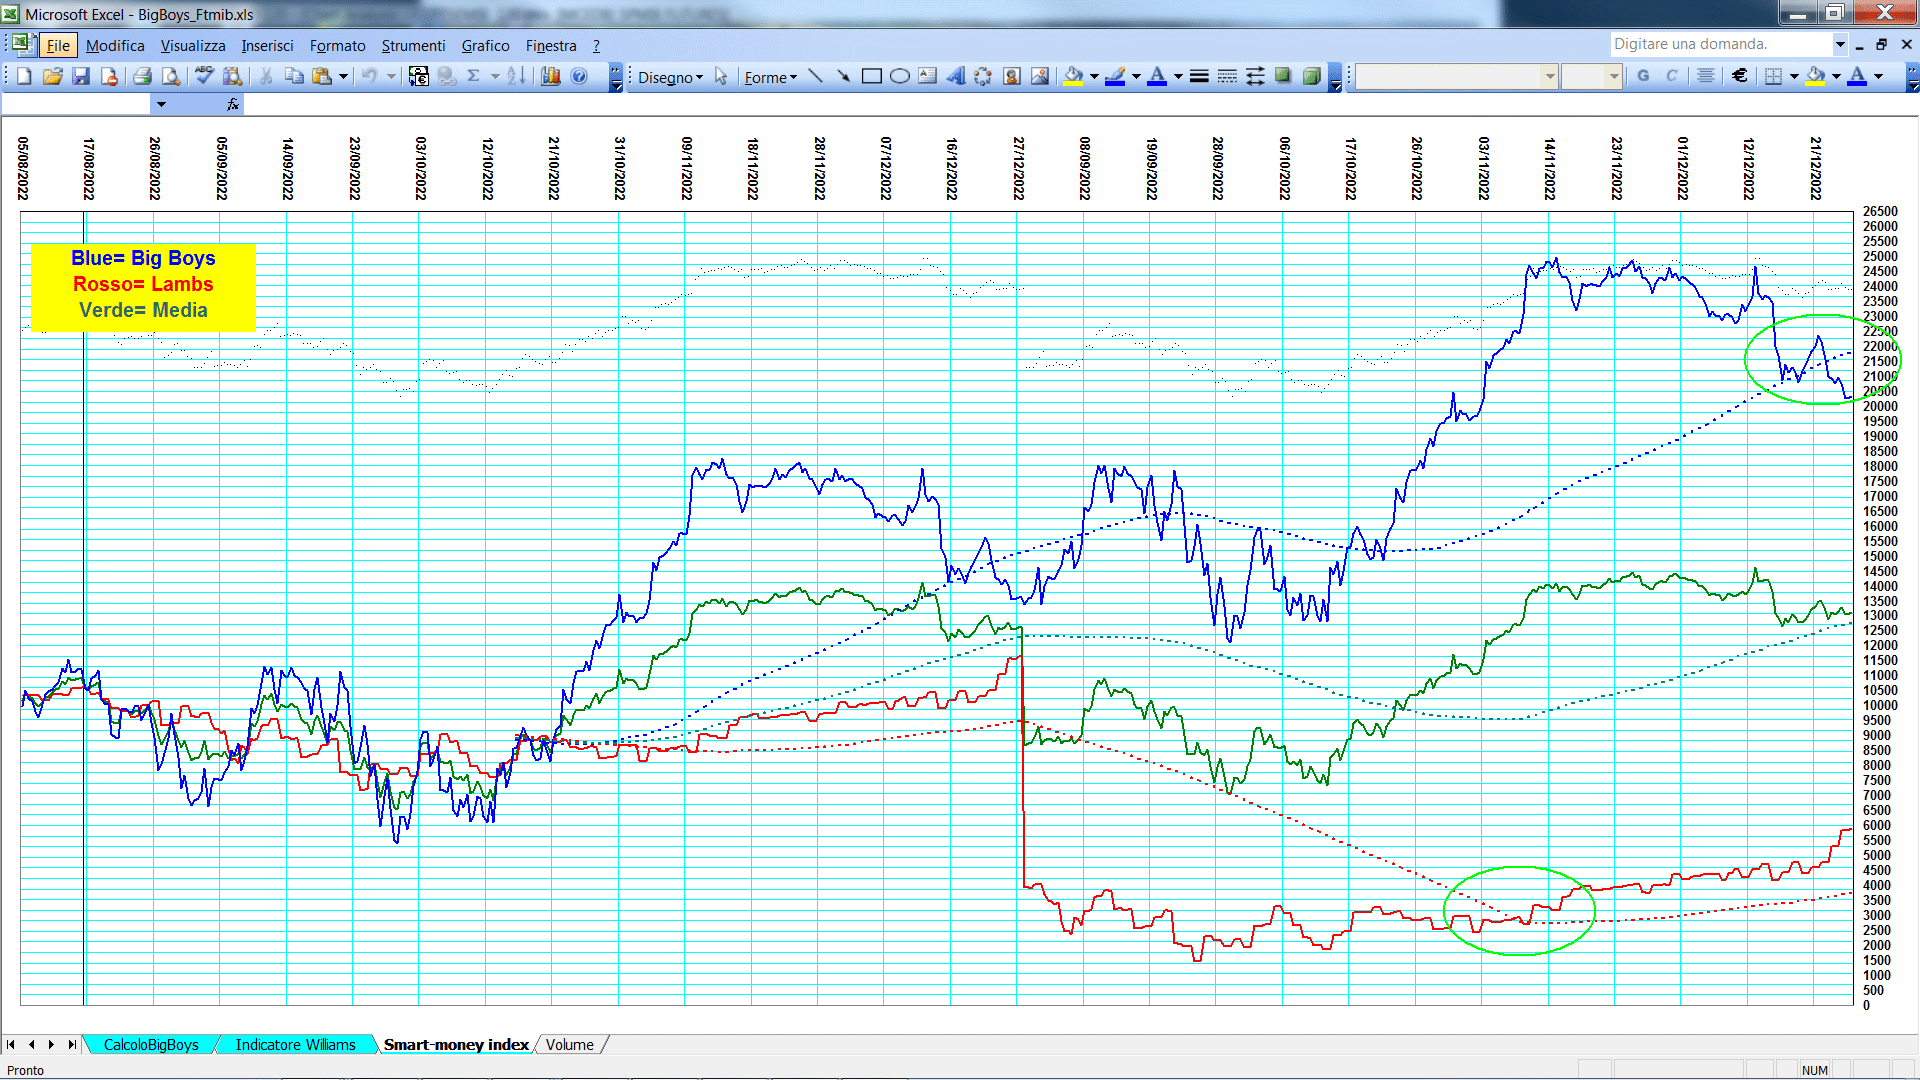Insert Clip Art
The image size is (1920, 1080).
point(1011,76)
